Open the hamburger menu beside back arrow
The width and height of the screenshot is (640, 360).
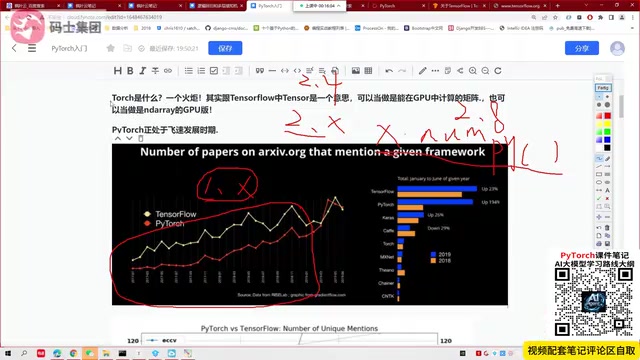pyautogui.click(x=32, y=48)
